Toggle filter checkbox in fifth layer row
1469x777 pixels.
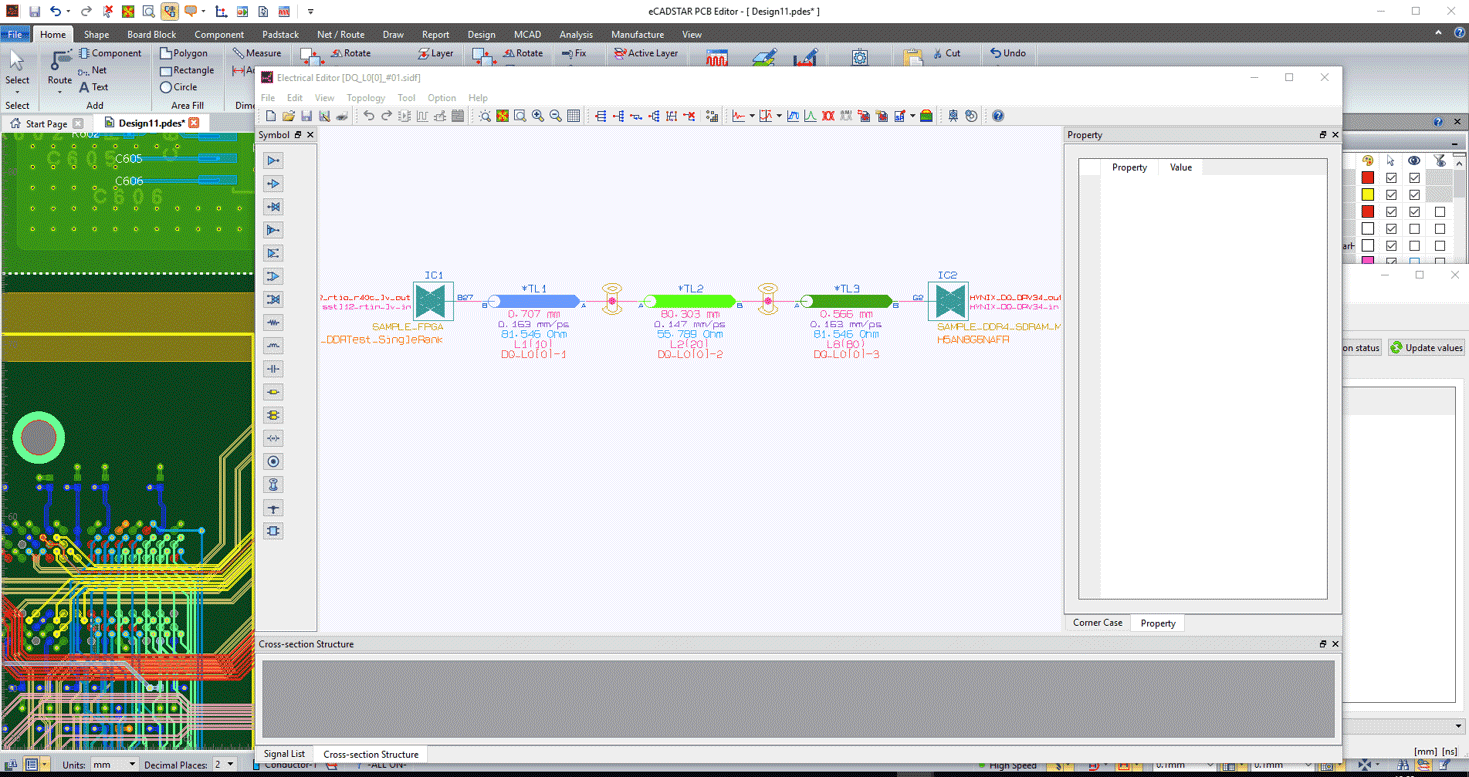(x=1440, y=246)
